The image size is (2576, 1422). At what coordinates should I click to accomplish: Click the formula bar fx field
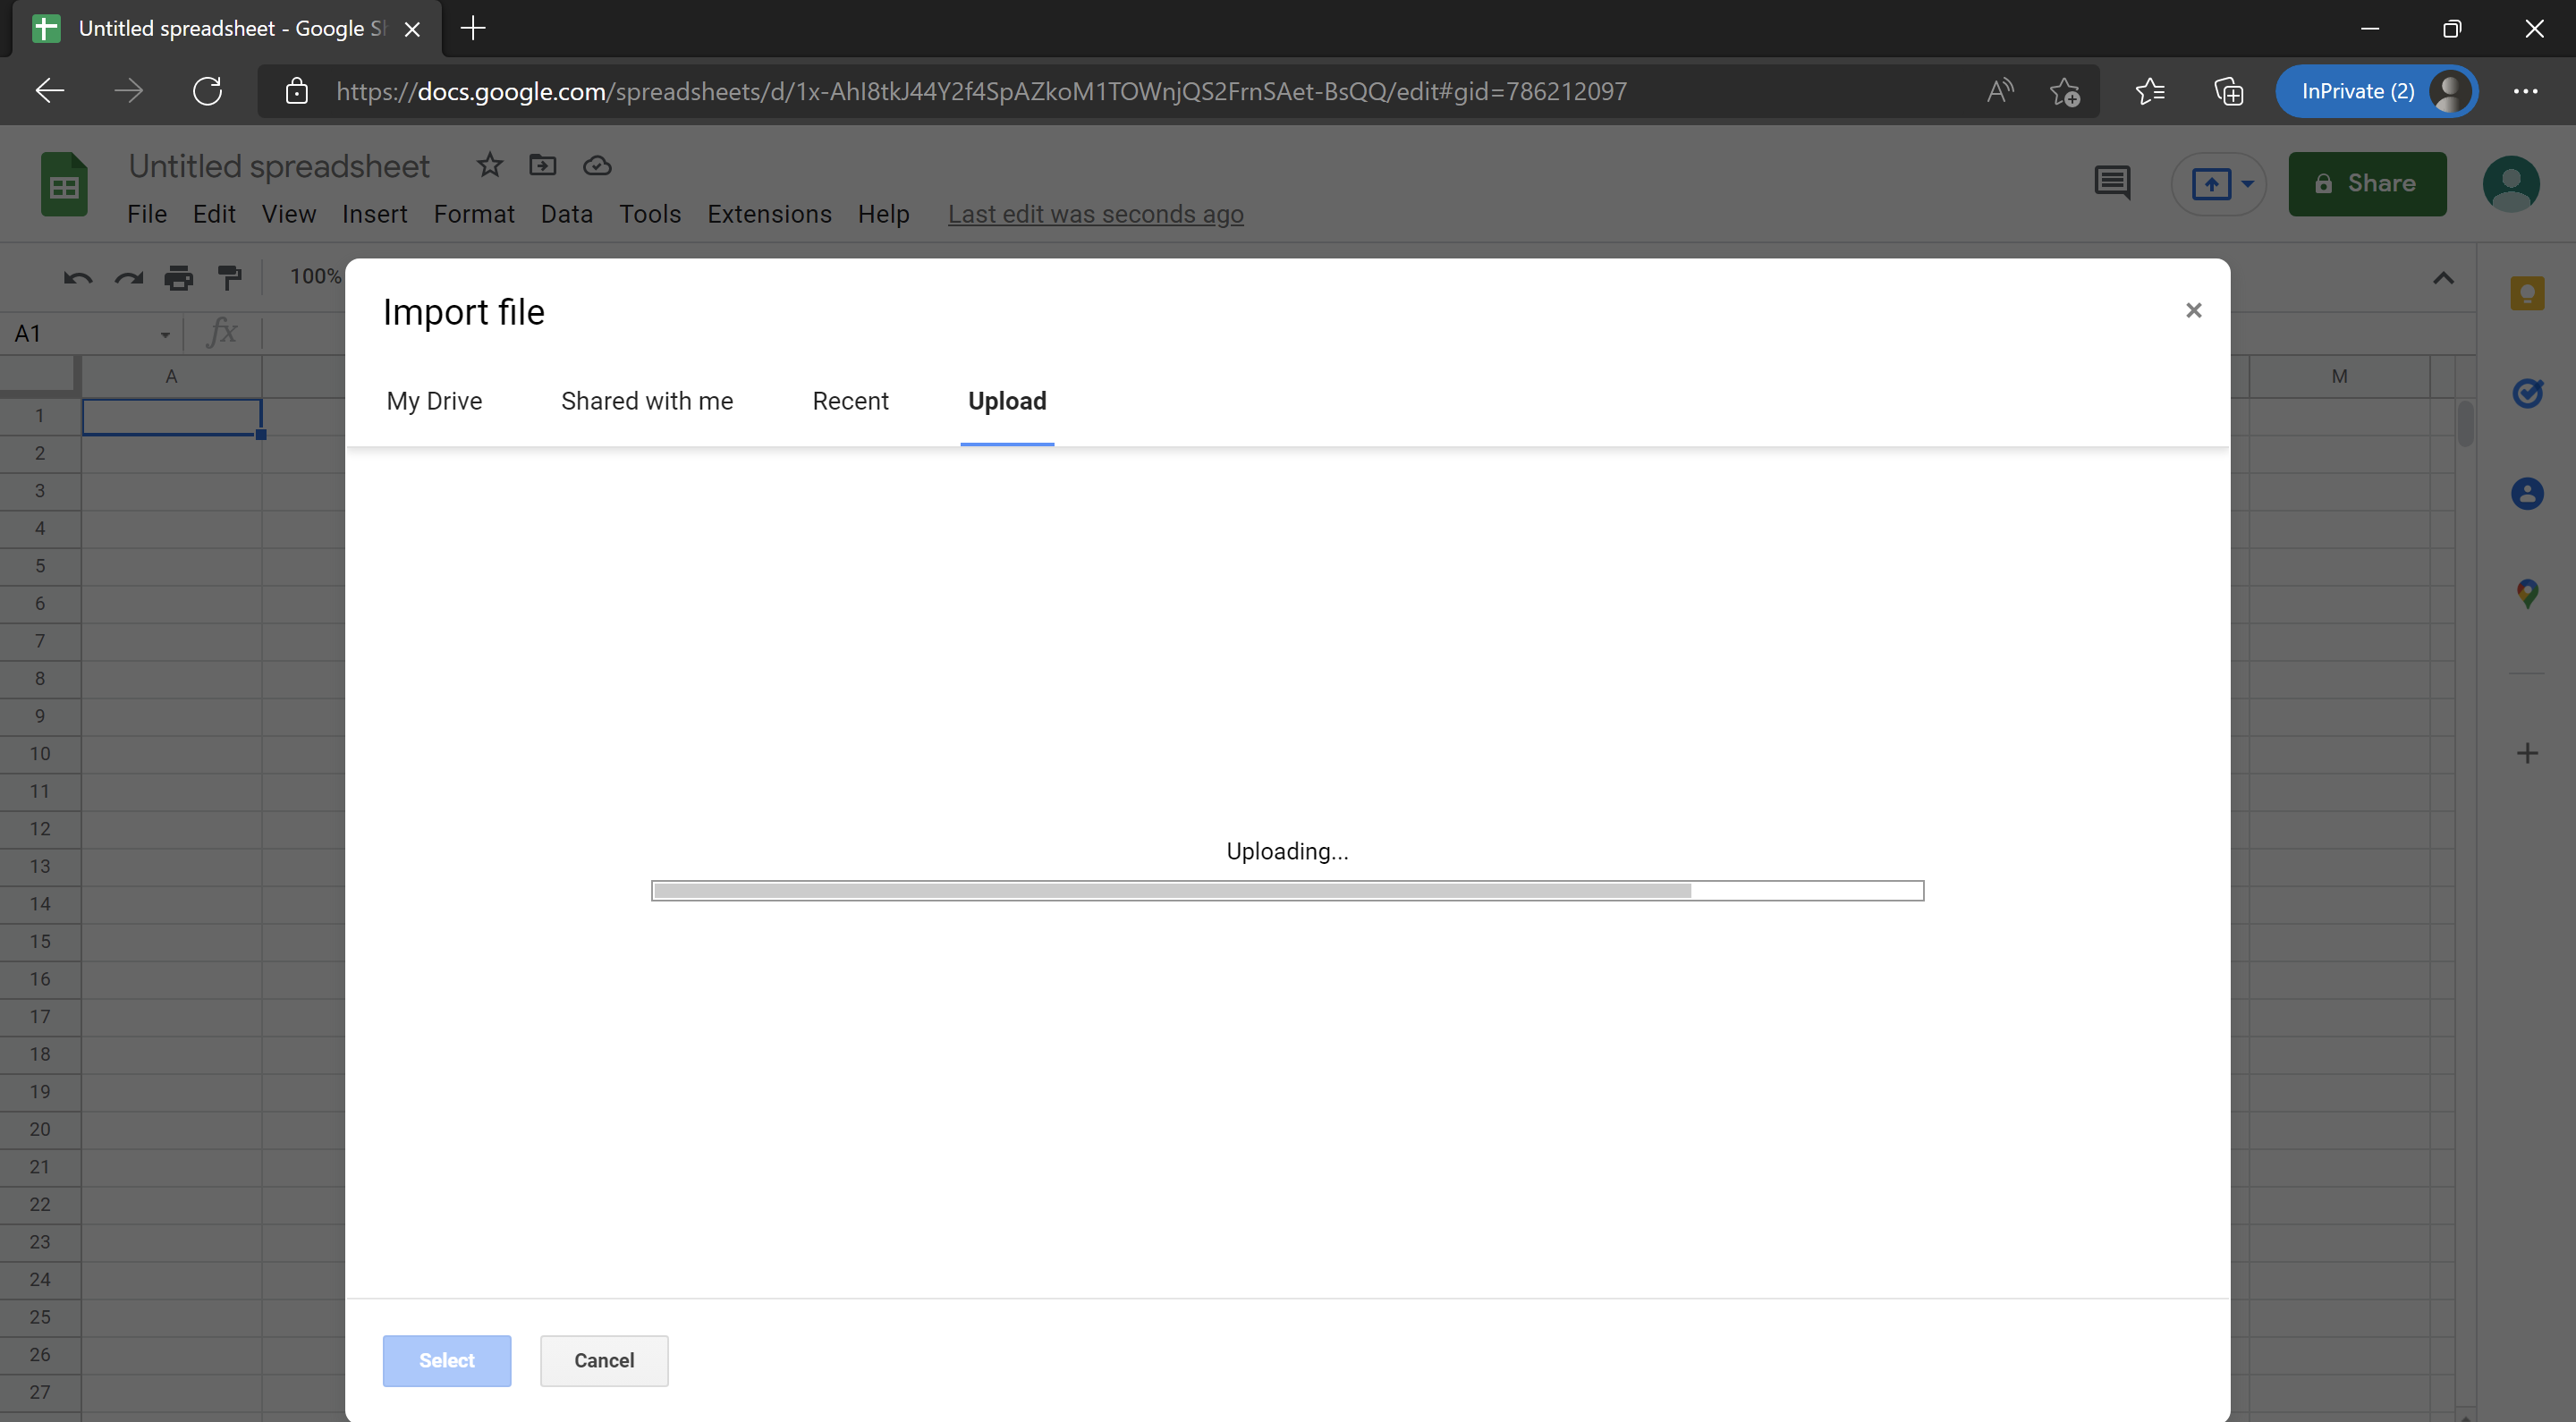[x=222, y=333]
